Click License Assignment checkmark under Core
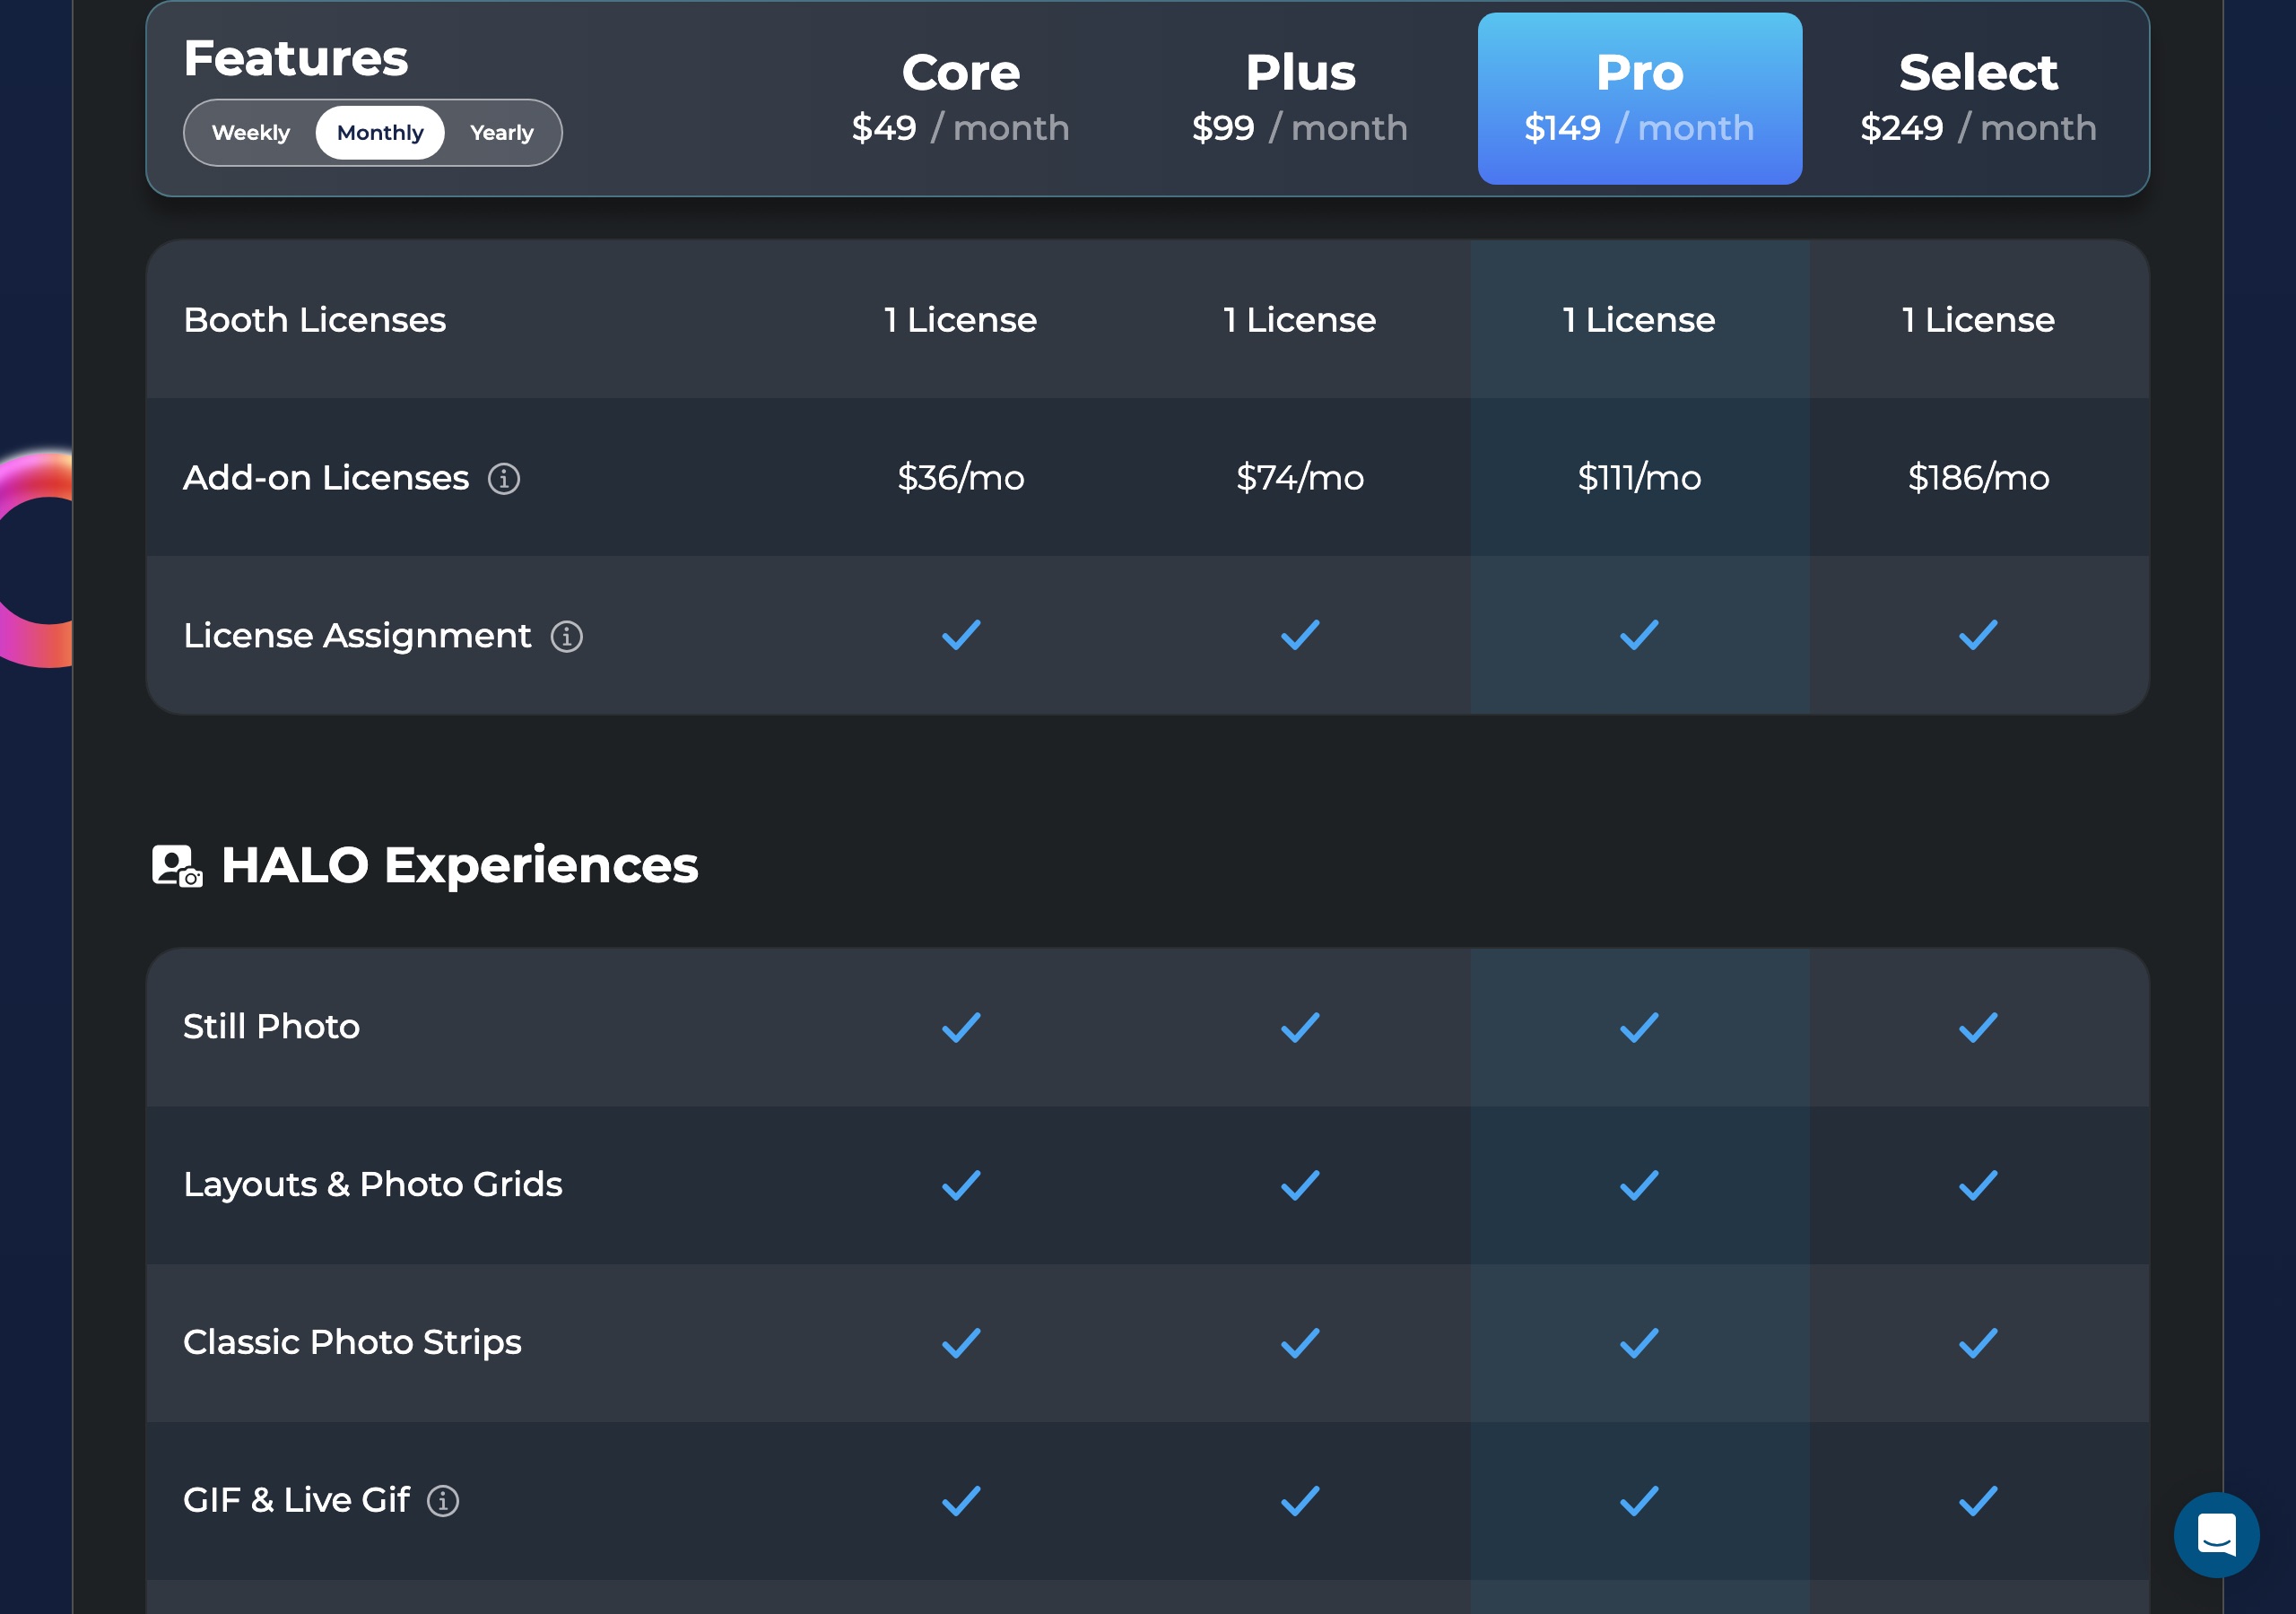The height and width of the screenshot is (1614, 2296). (961, 635)
